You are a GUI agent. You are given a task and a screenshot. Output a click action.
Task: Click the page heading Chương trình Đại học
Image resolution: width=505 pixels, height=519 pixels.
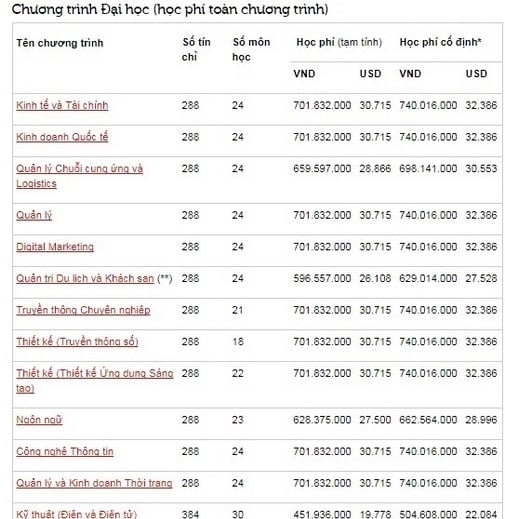coord(170,9)
